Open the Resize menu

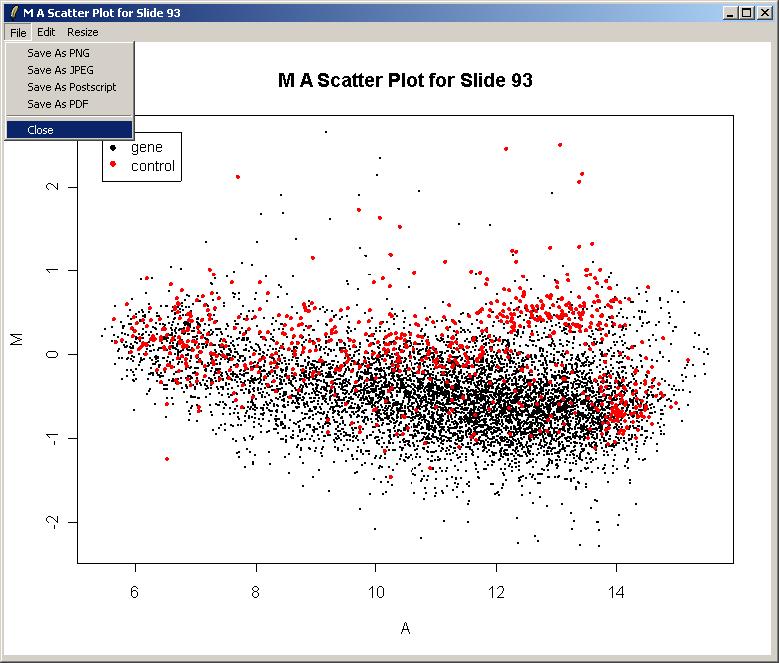pos(83,32)
